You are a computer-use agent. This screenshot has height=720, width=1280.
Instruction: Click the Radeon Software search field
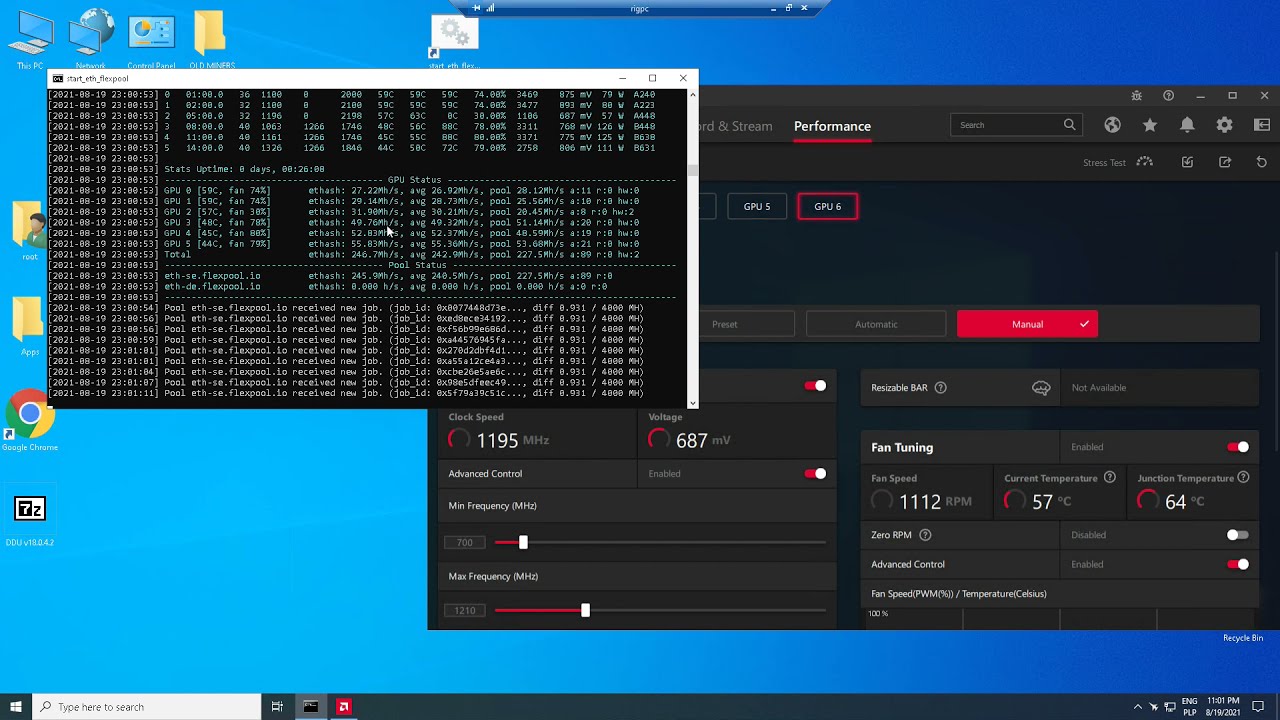[x=1017, y=125]
